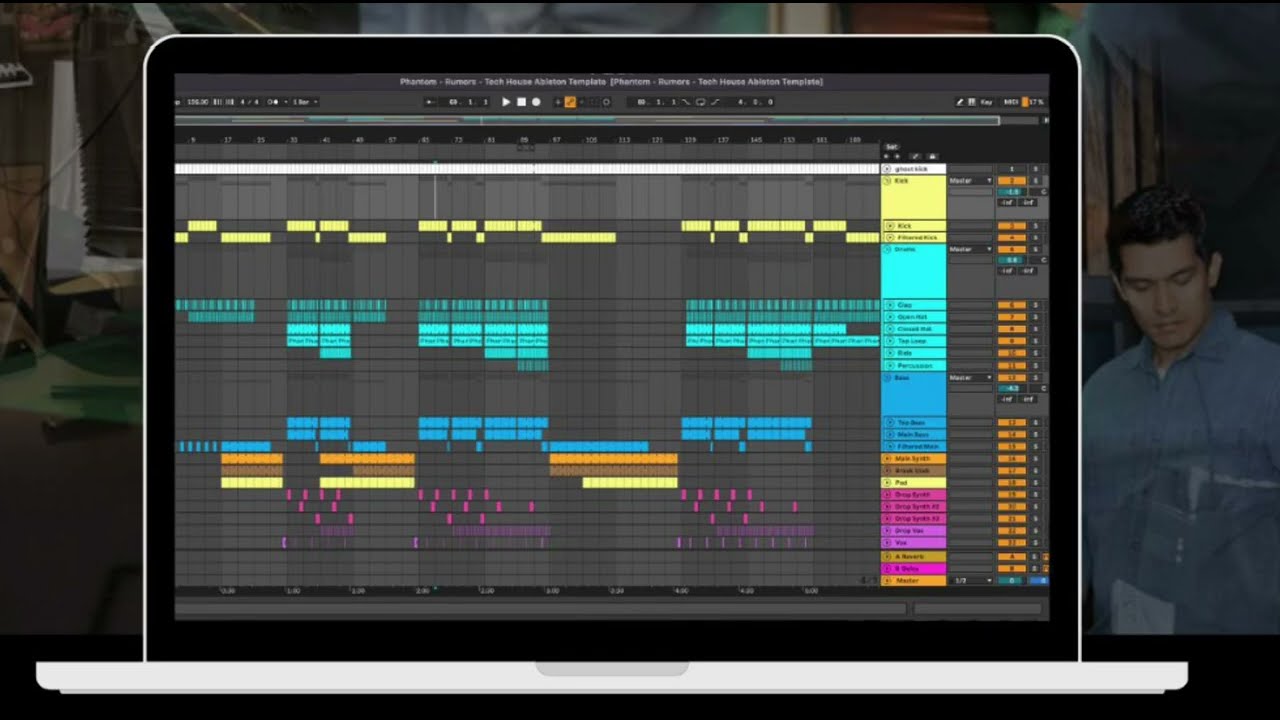Click the Set locator button
Screen dimensions: 1280x720
(x=892, y=147)
